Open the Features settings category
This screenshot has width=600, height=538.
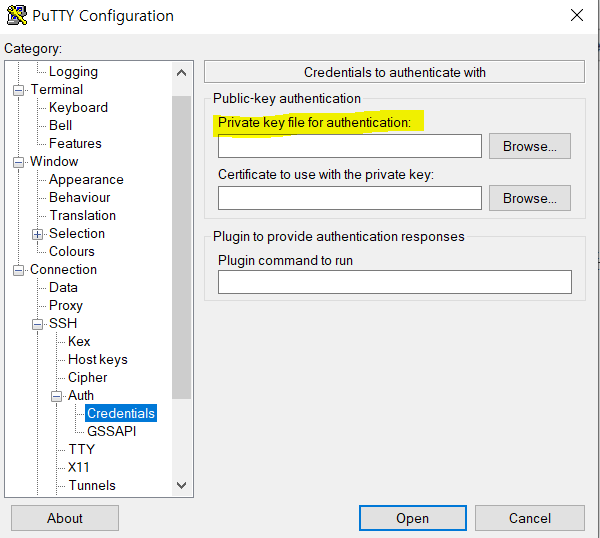75,143
